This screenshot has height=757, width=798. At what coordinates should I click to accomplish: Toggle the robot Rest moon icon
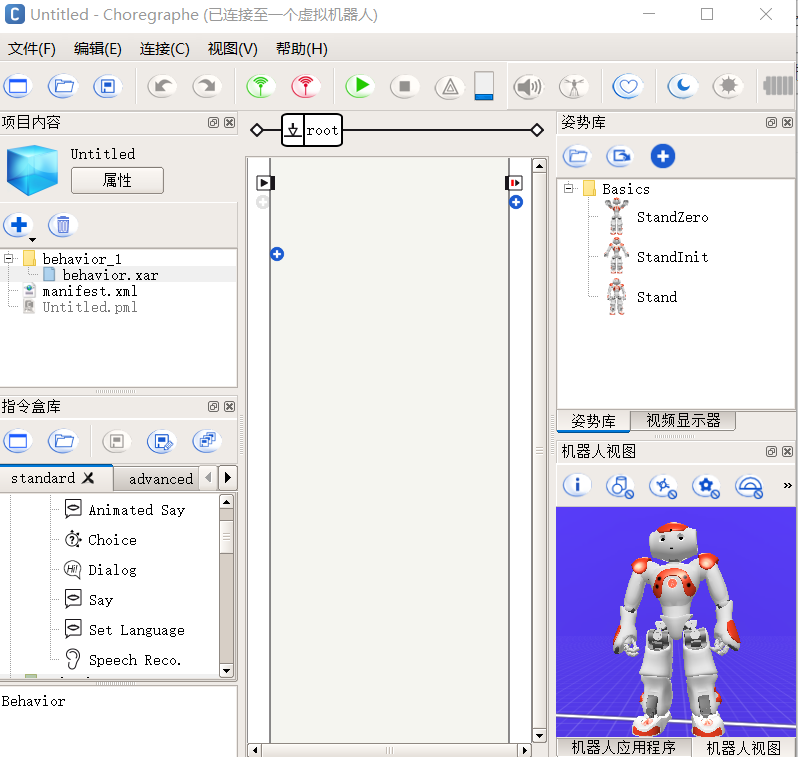683,87
